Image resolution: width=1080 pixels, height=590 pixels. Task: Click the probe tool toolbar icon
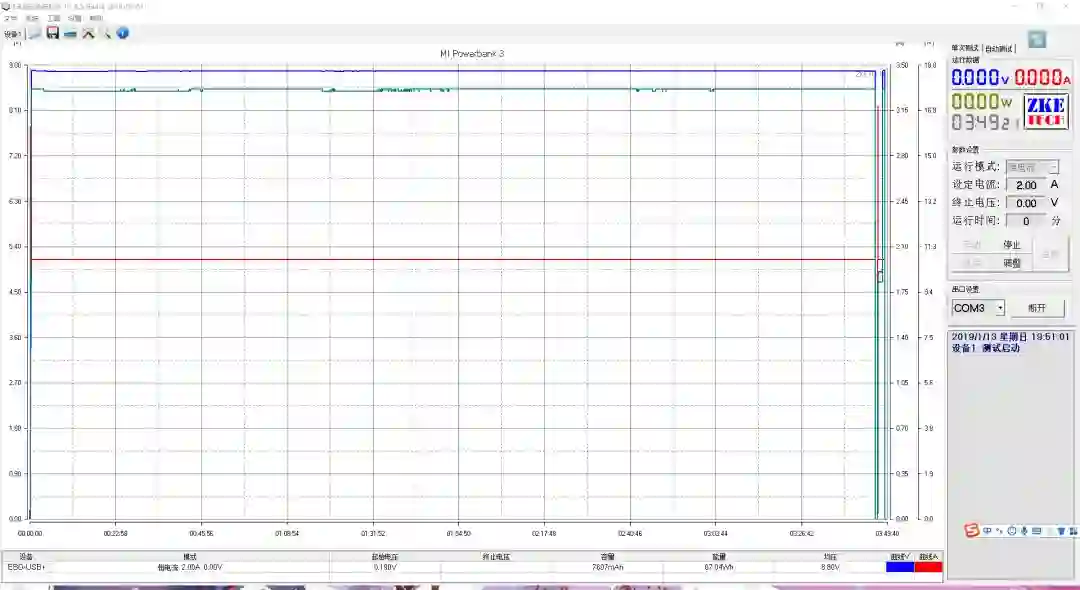tap(106, 33)
